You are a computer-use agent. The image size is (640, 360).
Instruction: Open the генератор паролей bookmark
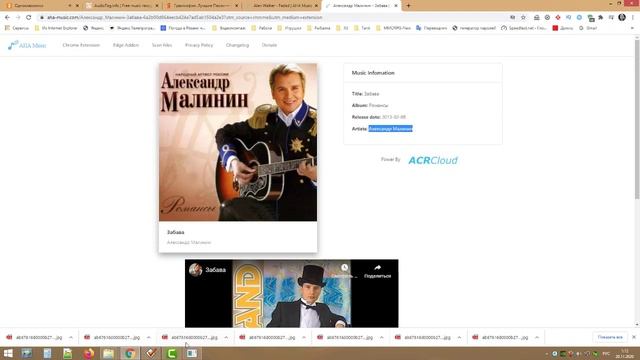pos(474,28)
